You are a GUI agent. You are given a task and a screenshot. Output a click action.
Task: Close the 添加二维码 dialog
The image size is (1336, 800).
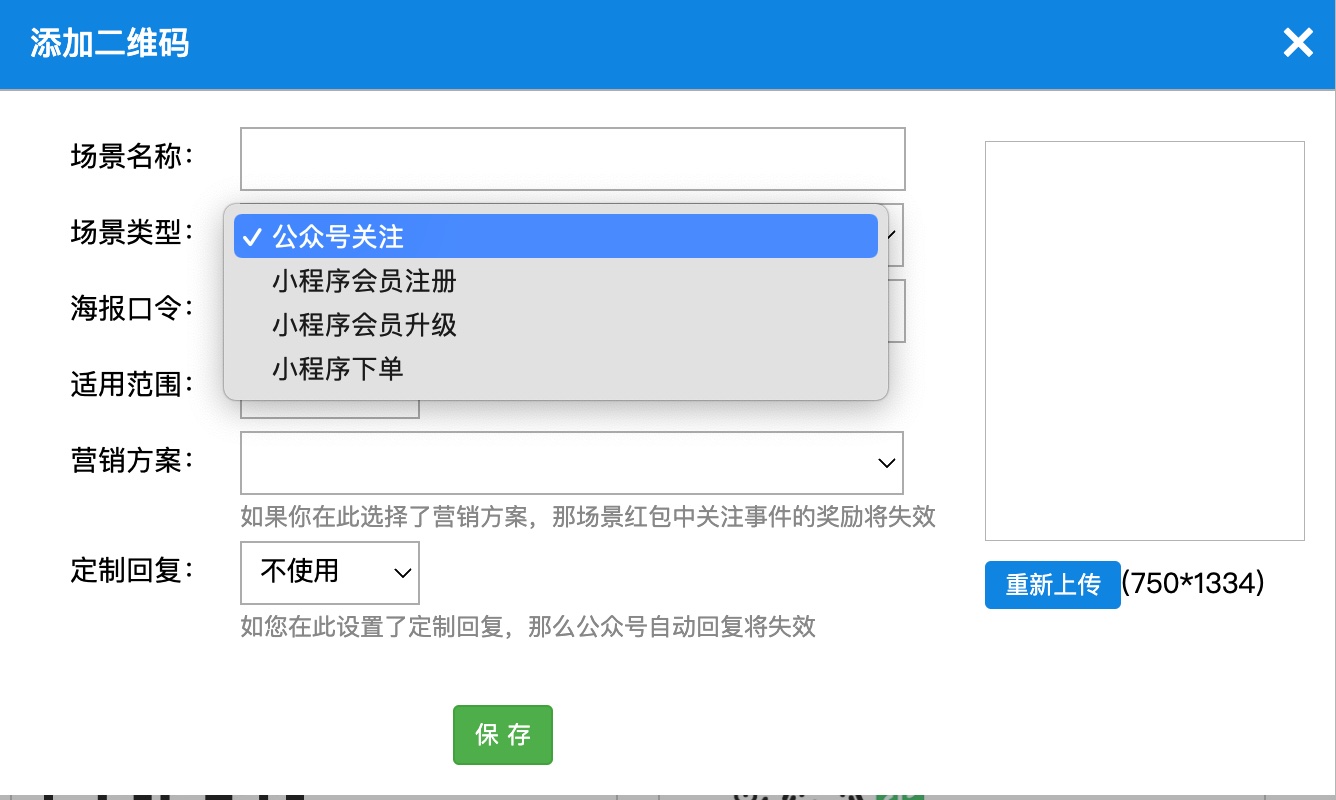tap(1297, 43)
